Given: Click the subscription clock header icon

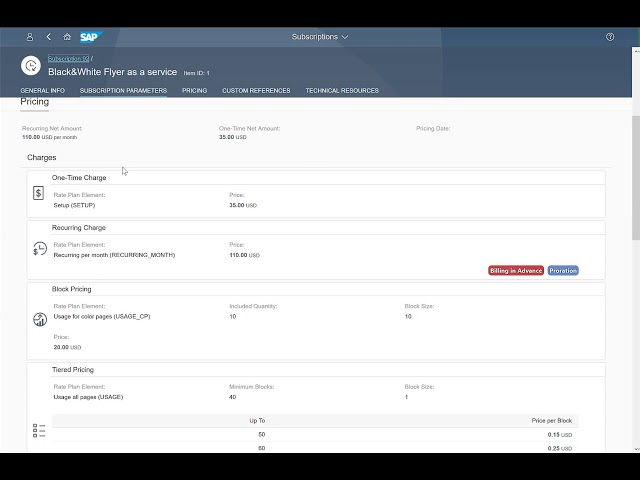Looking at the screenshot, I should click(x=31, y=65).
